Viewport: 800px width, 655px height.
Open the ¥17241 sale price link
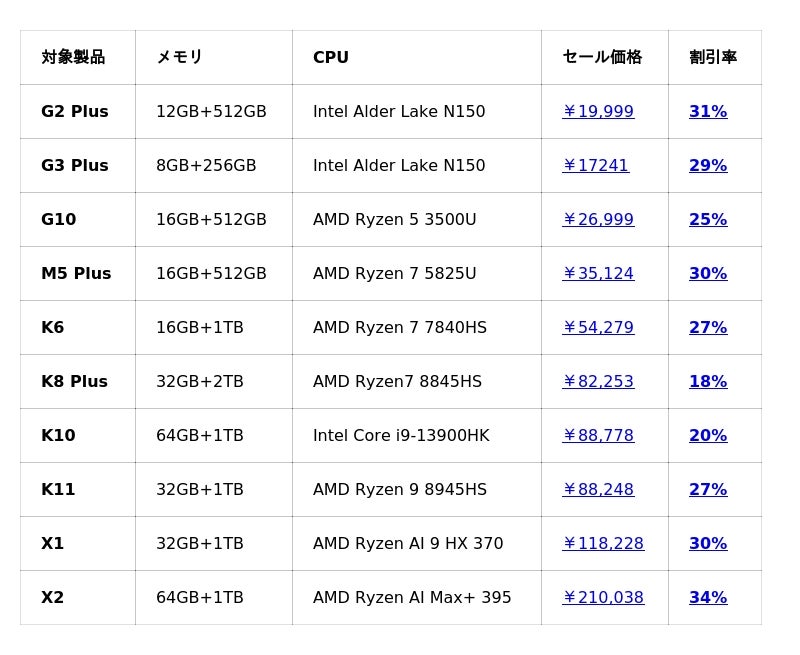(x=595, y=166)
